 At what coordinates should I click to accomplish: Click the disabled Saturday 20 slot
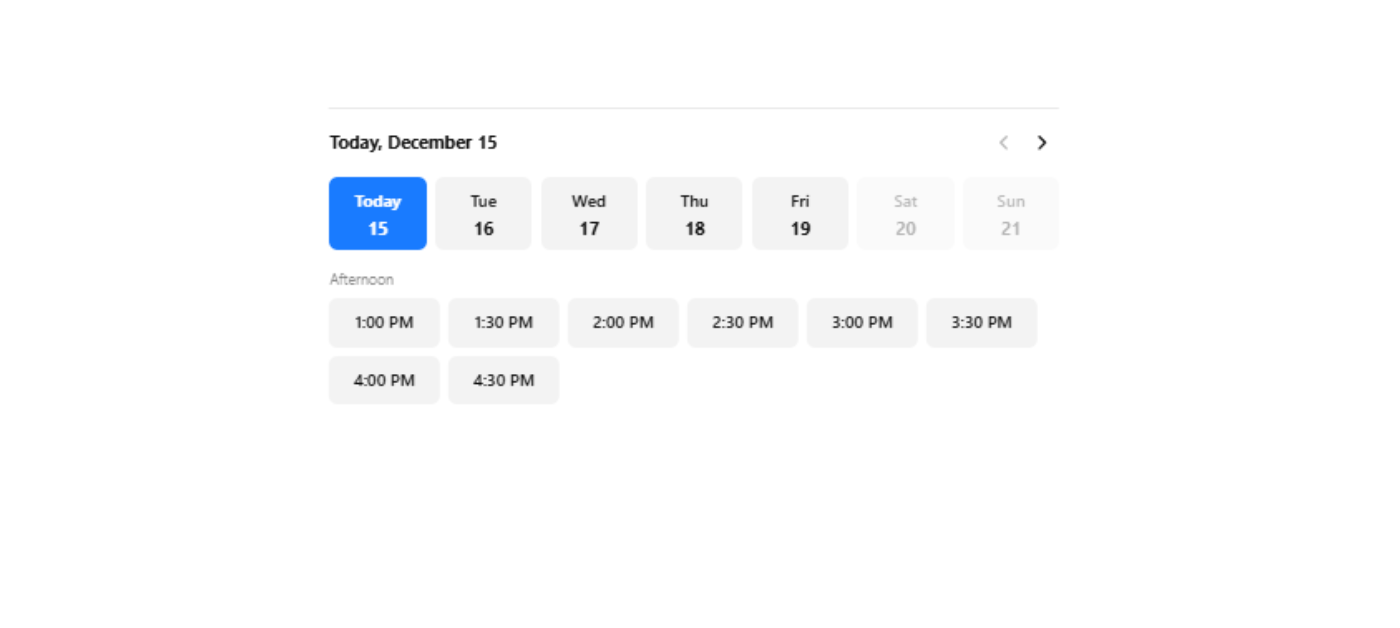pos(905,213)
